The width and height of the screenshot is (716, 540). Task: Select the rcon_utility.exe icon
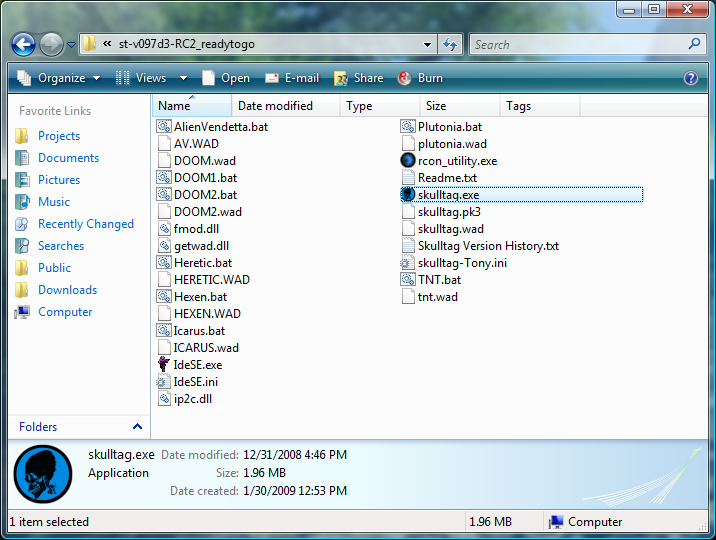(408, 161)
